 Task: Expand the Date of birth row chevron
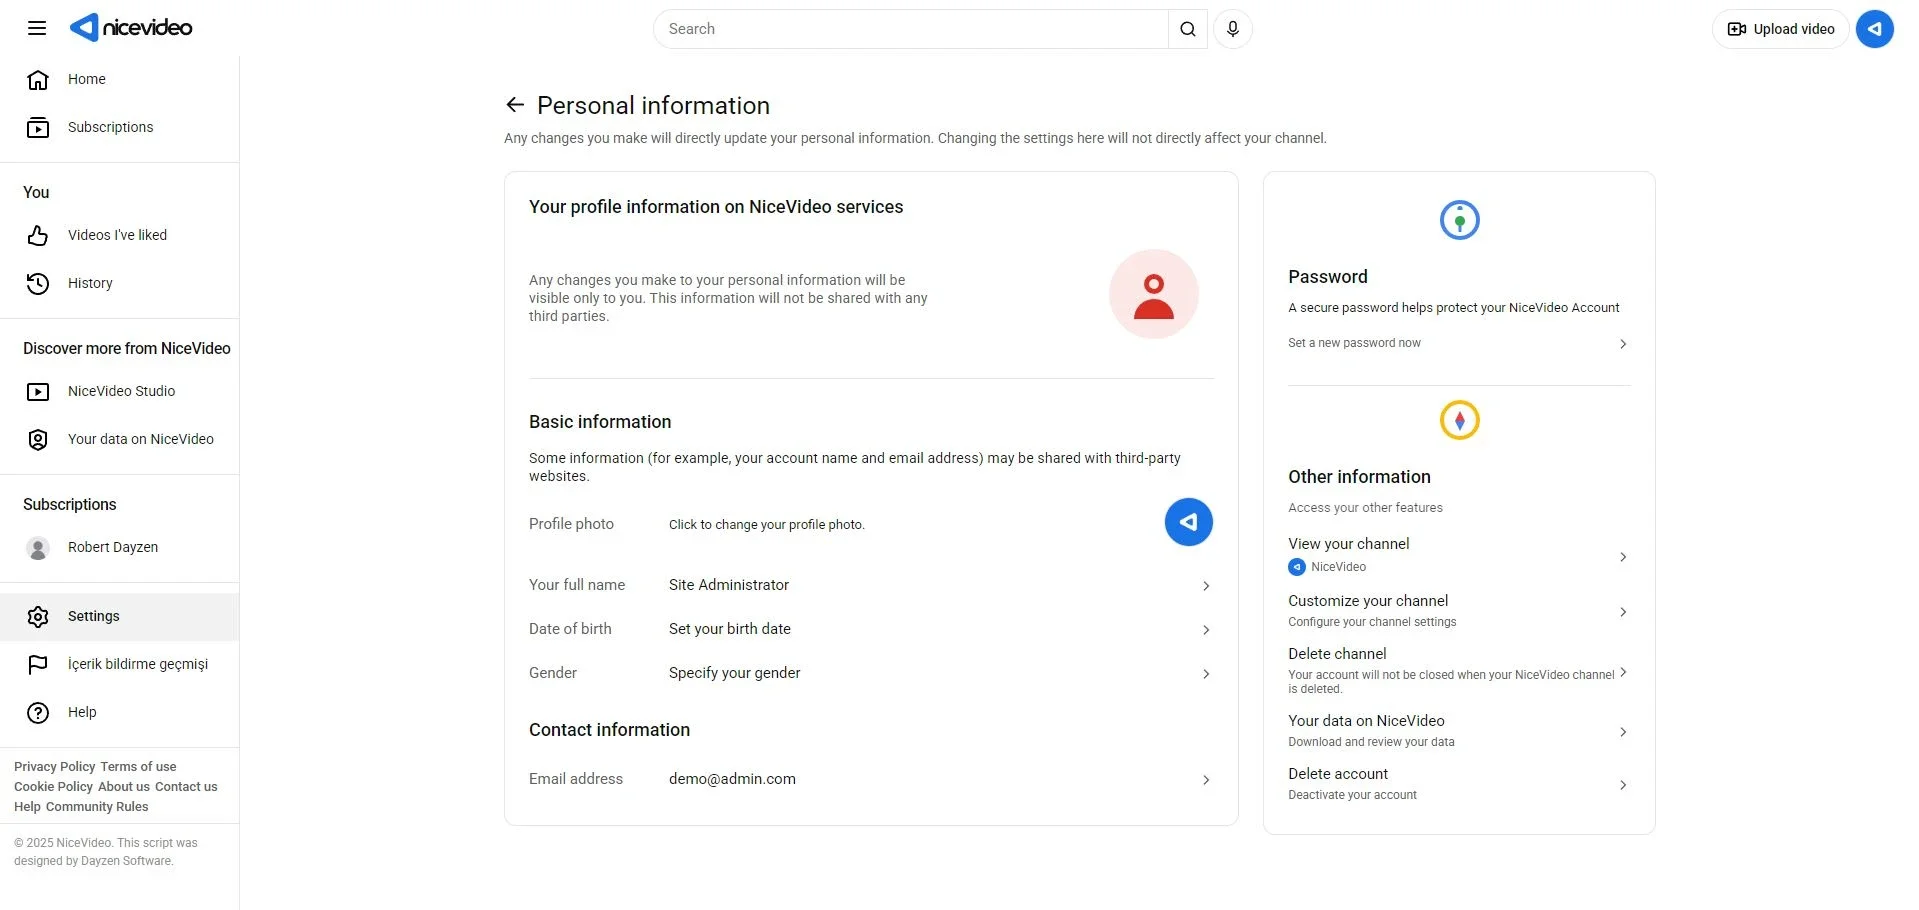point(1206,630)
